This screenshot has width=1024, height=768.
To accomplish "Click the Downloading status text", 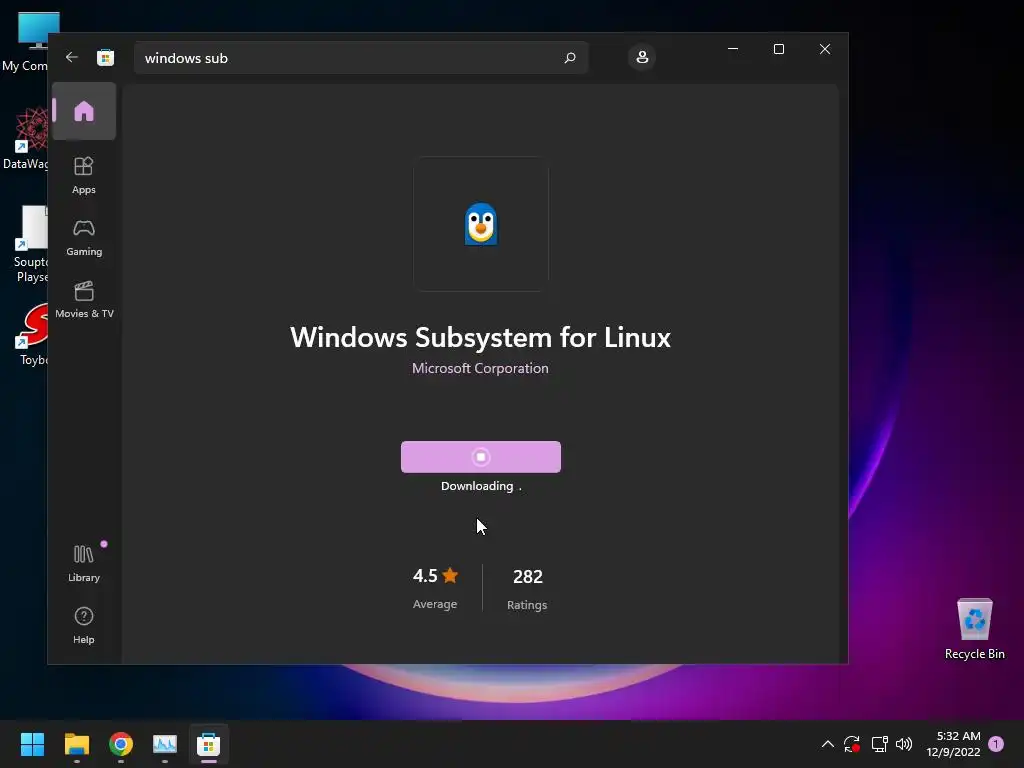I will [481, 486].
